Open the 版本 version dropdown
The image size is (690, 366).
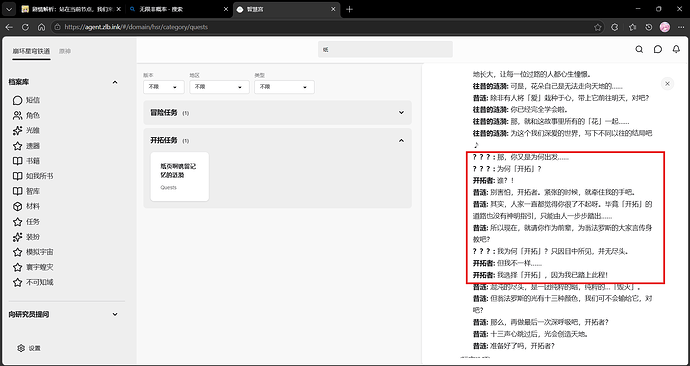163,87
